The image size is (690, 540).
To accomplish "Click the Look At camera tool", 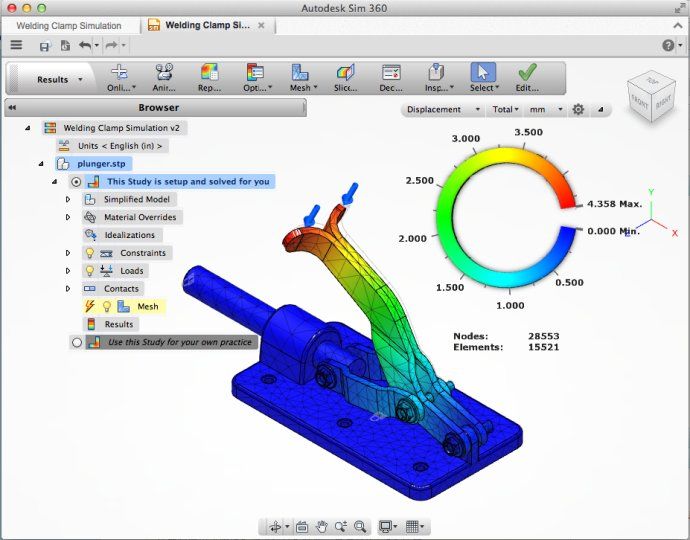I will (x=302, y=526).
